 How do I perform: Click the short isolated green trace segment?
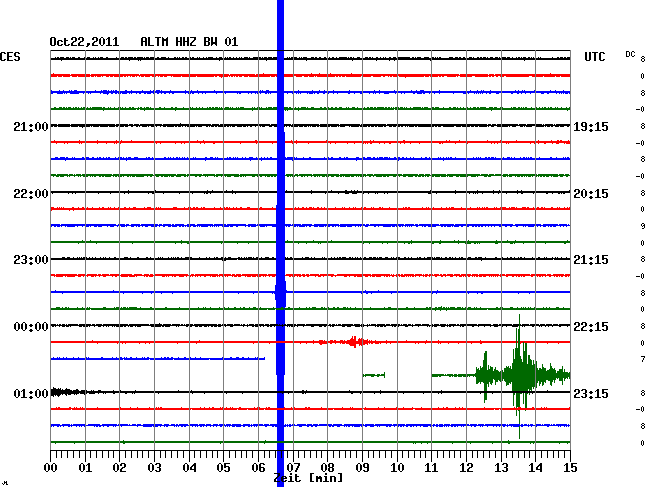coord(374,375)
